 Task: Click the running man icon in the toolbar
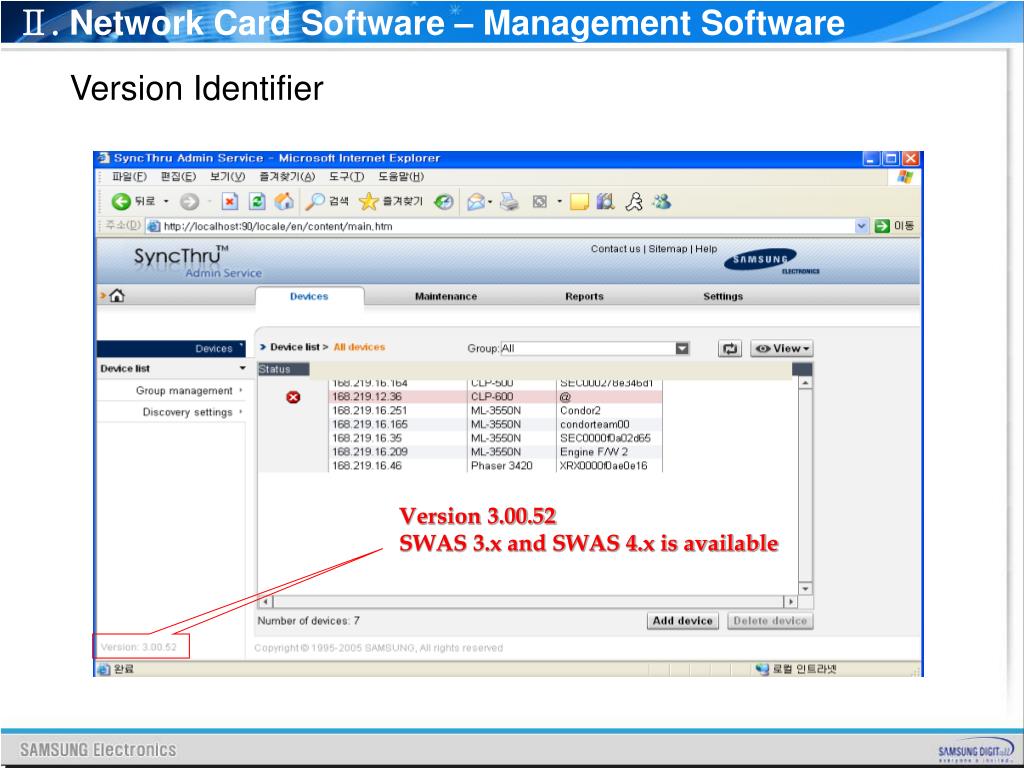[633, 202]
